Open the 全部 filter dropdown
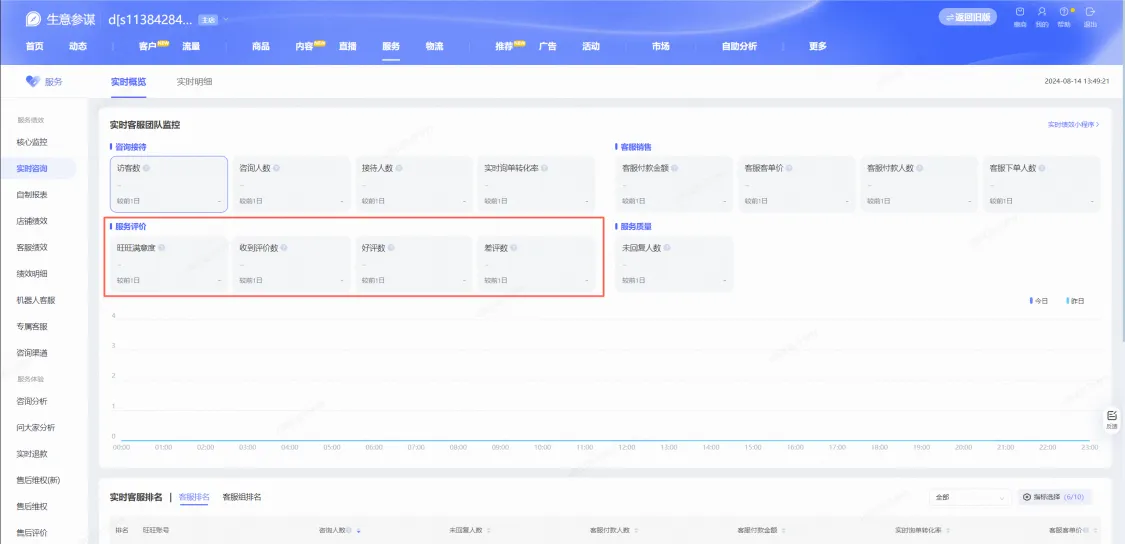 pyautogui.click(x=969, y=497)
